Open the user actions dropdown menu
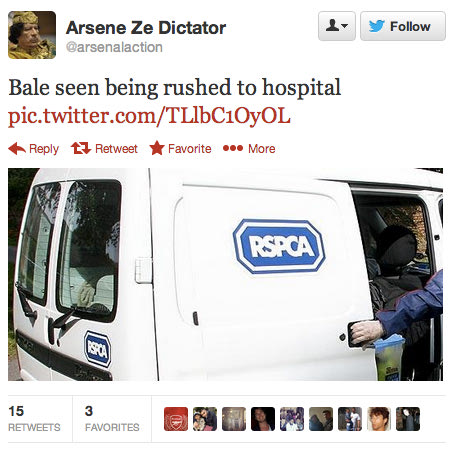The height and width of the screenshot is (451, 462). (337, 26)
